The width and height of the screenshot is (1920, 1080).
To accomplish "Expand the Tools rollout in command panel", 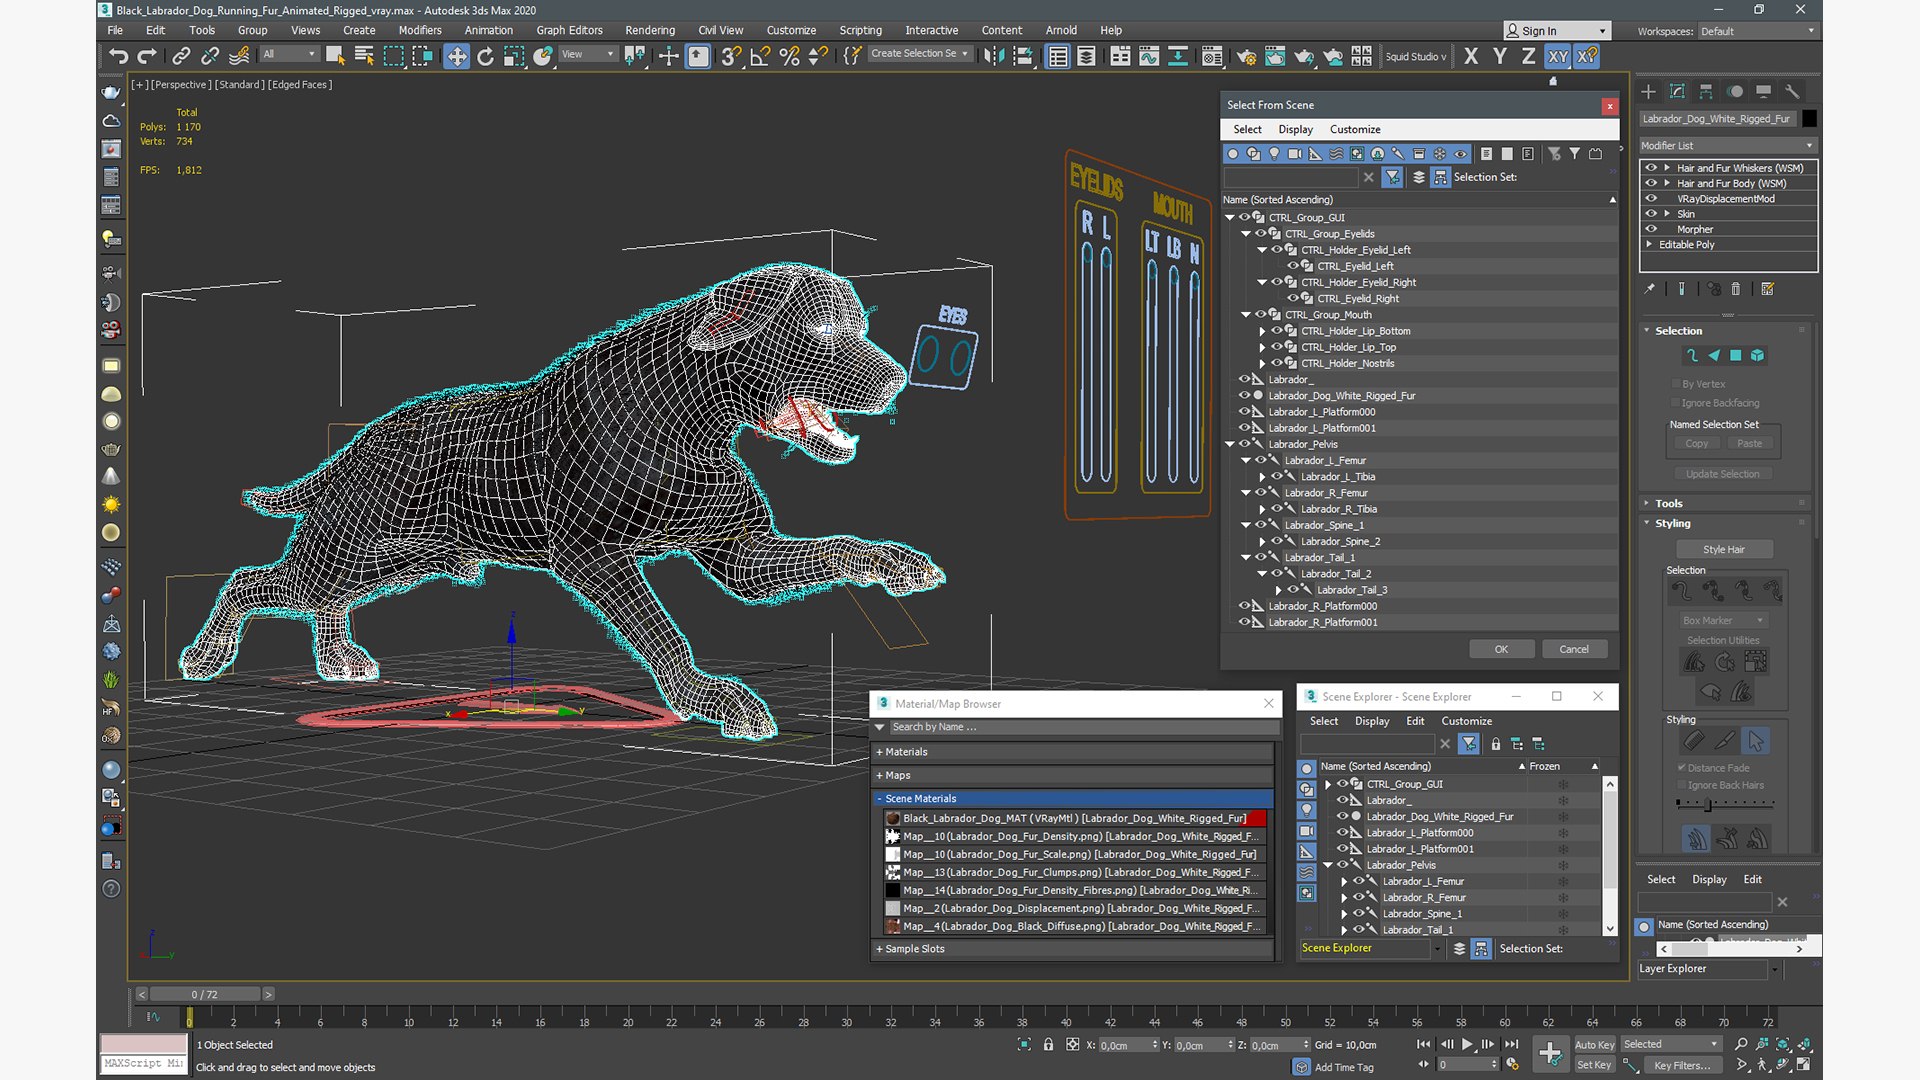I will click(1668, 503).
